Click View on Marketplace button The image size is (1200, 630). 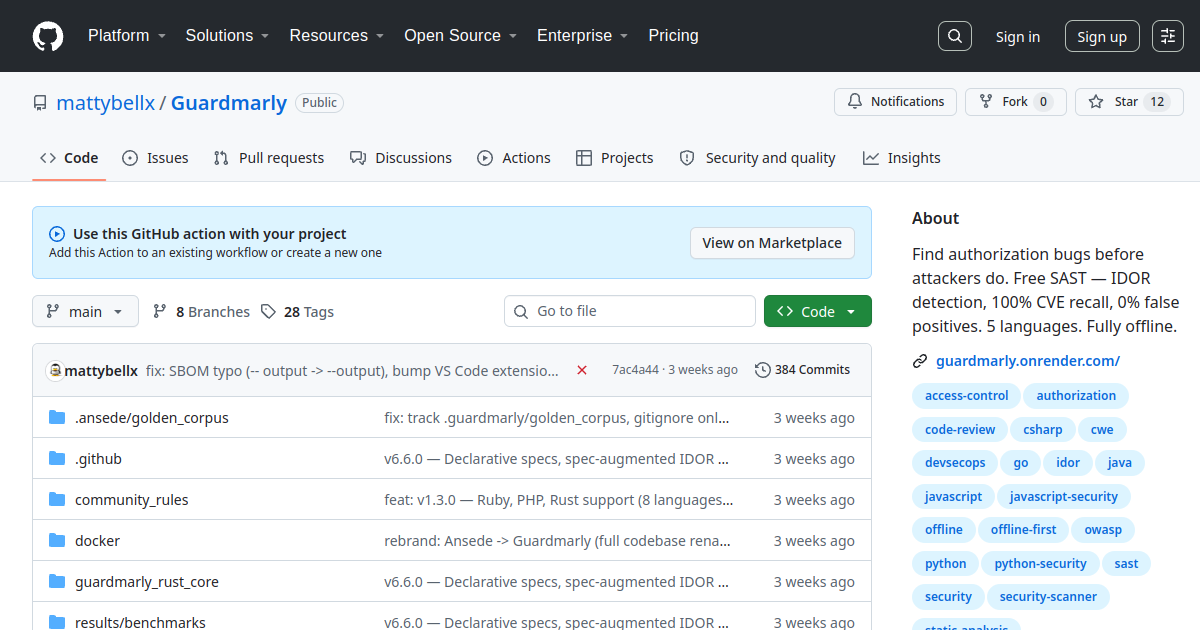[772, 243]
